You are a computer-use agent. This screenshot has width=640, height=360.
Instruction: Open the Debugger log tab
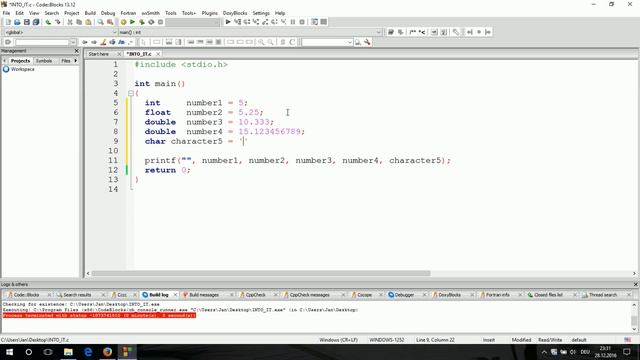[x=403, y=295]
